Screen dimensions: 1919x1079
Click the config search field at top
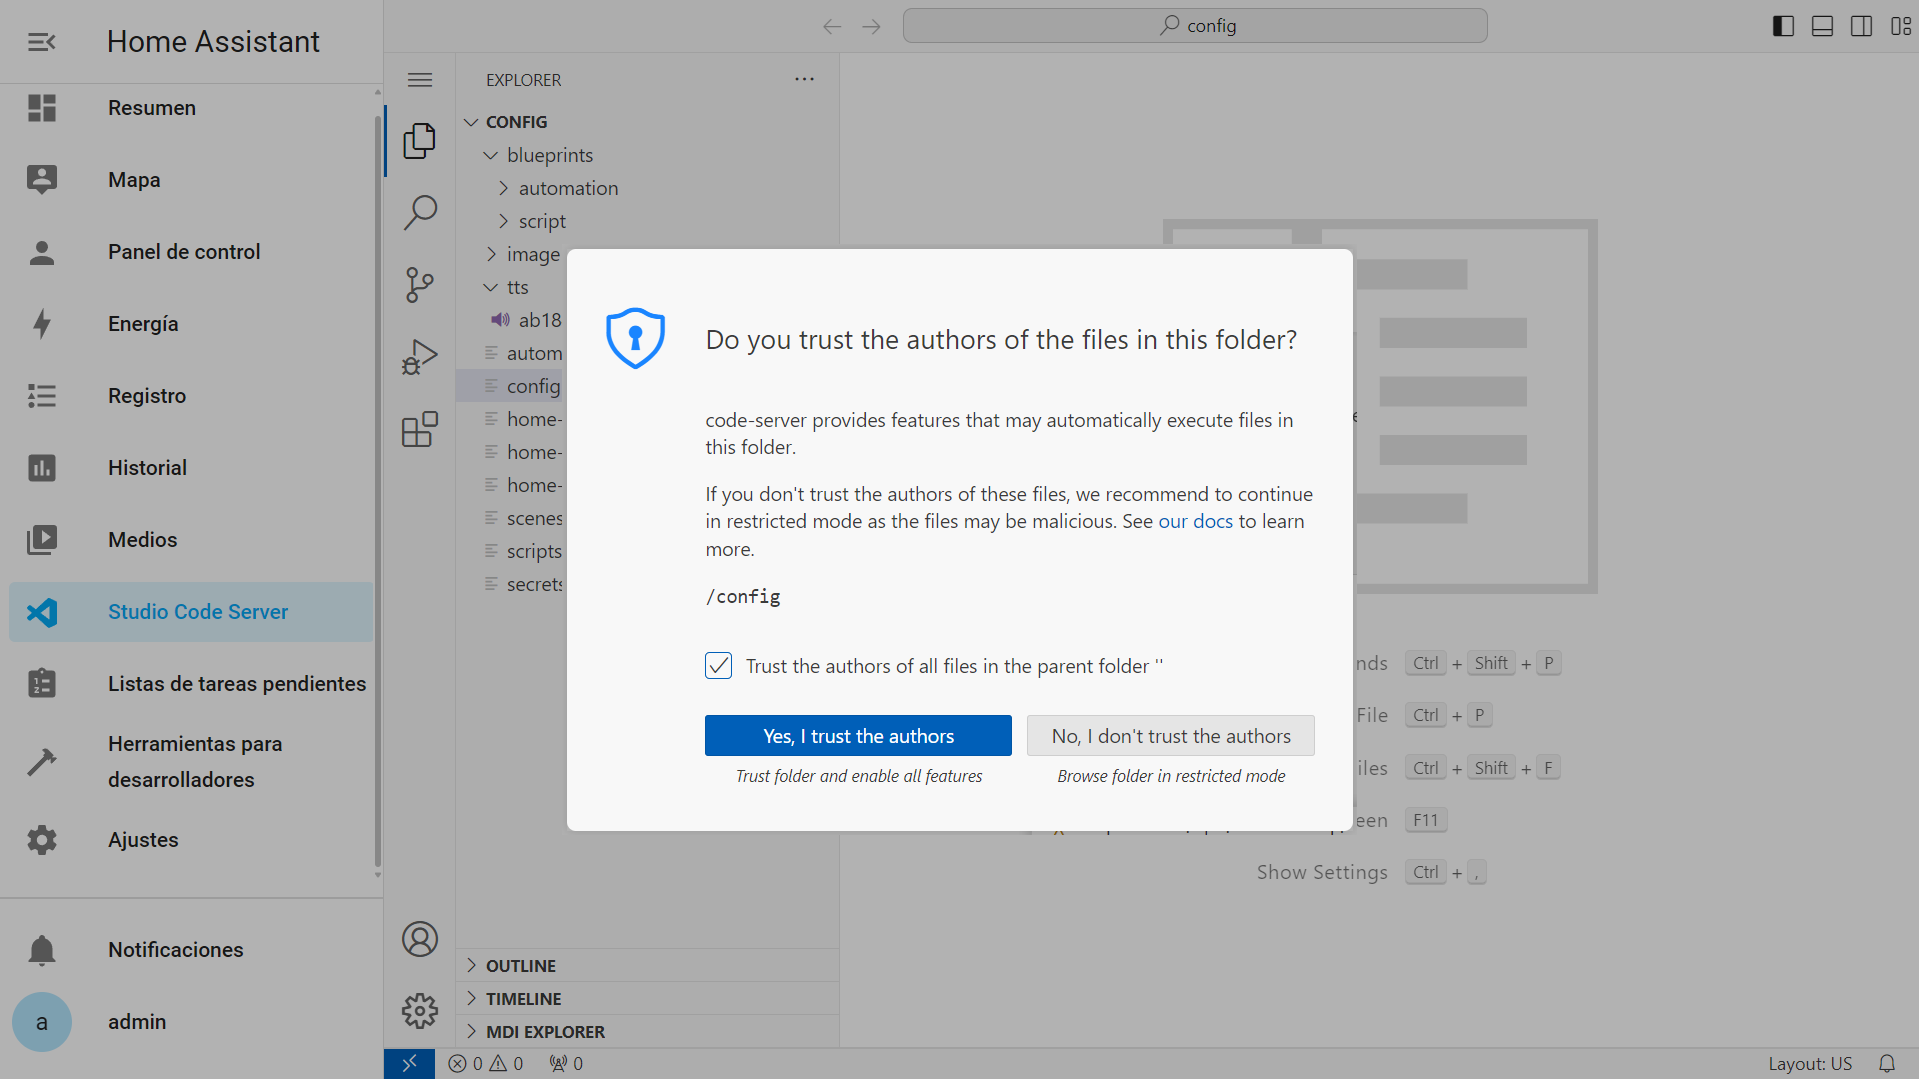tap(1195, 26)
